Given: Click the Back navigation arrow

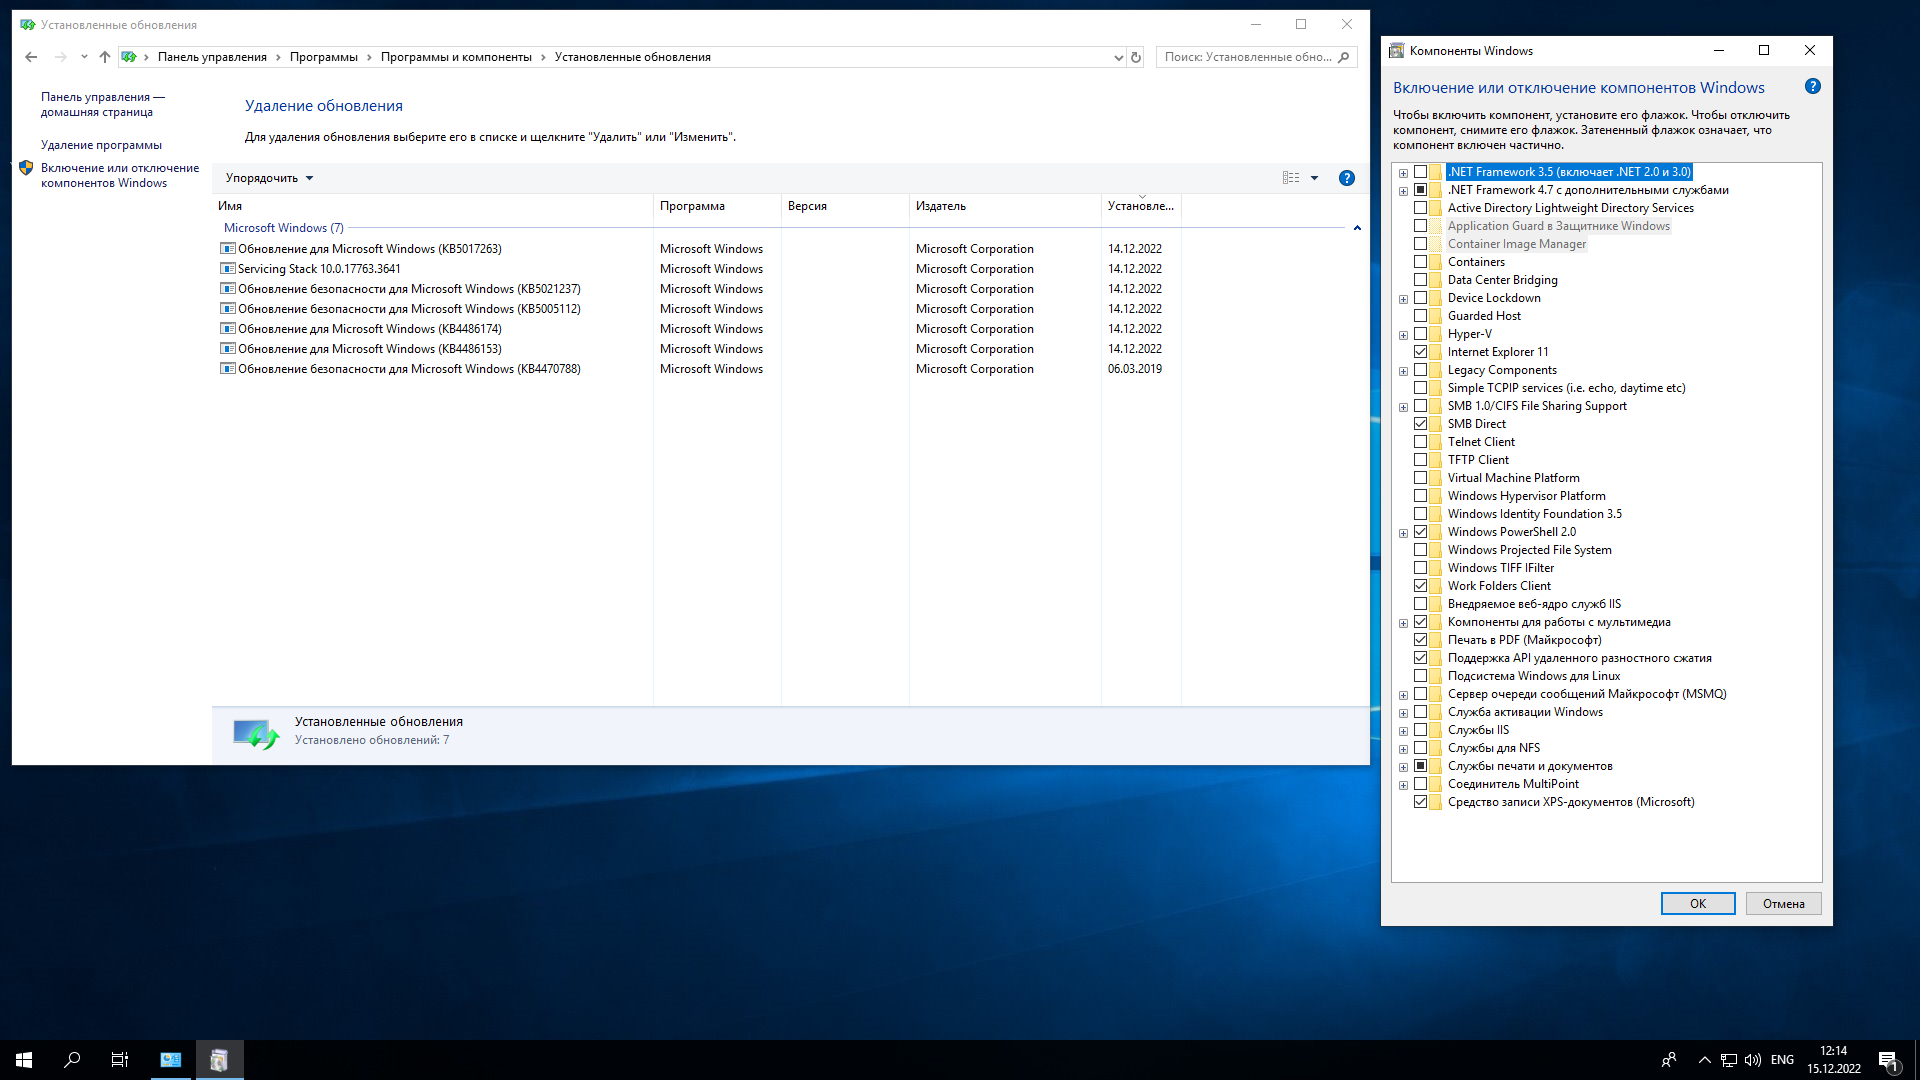Looking at the screenshot, I should coord(31,57).
